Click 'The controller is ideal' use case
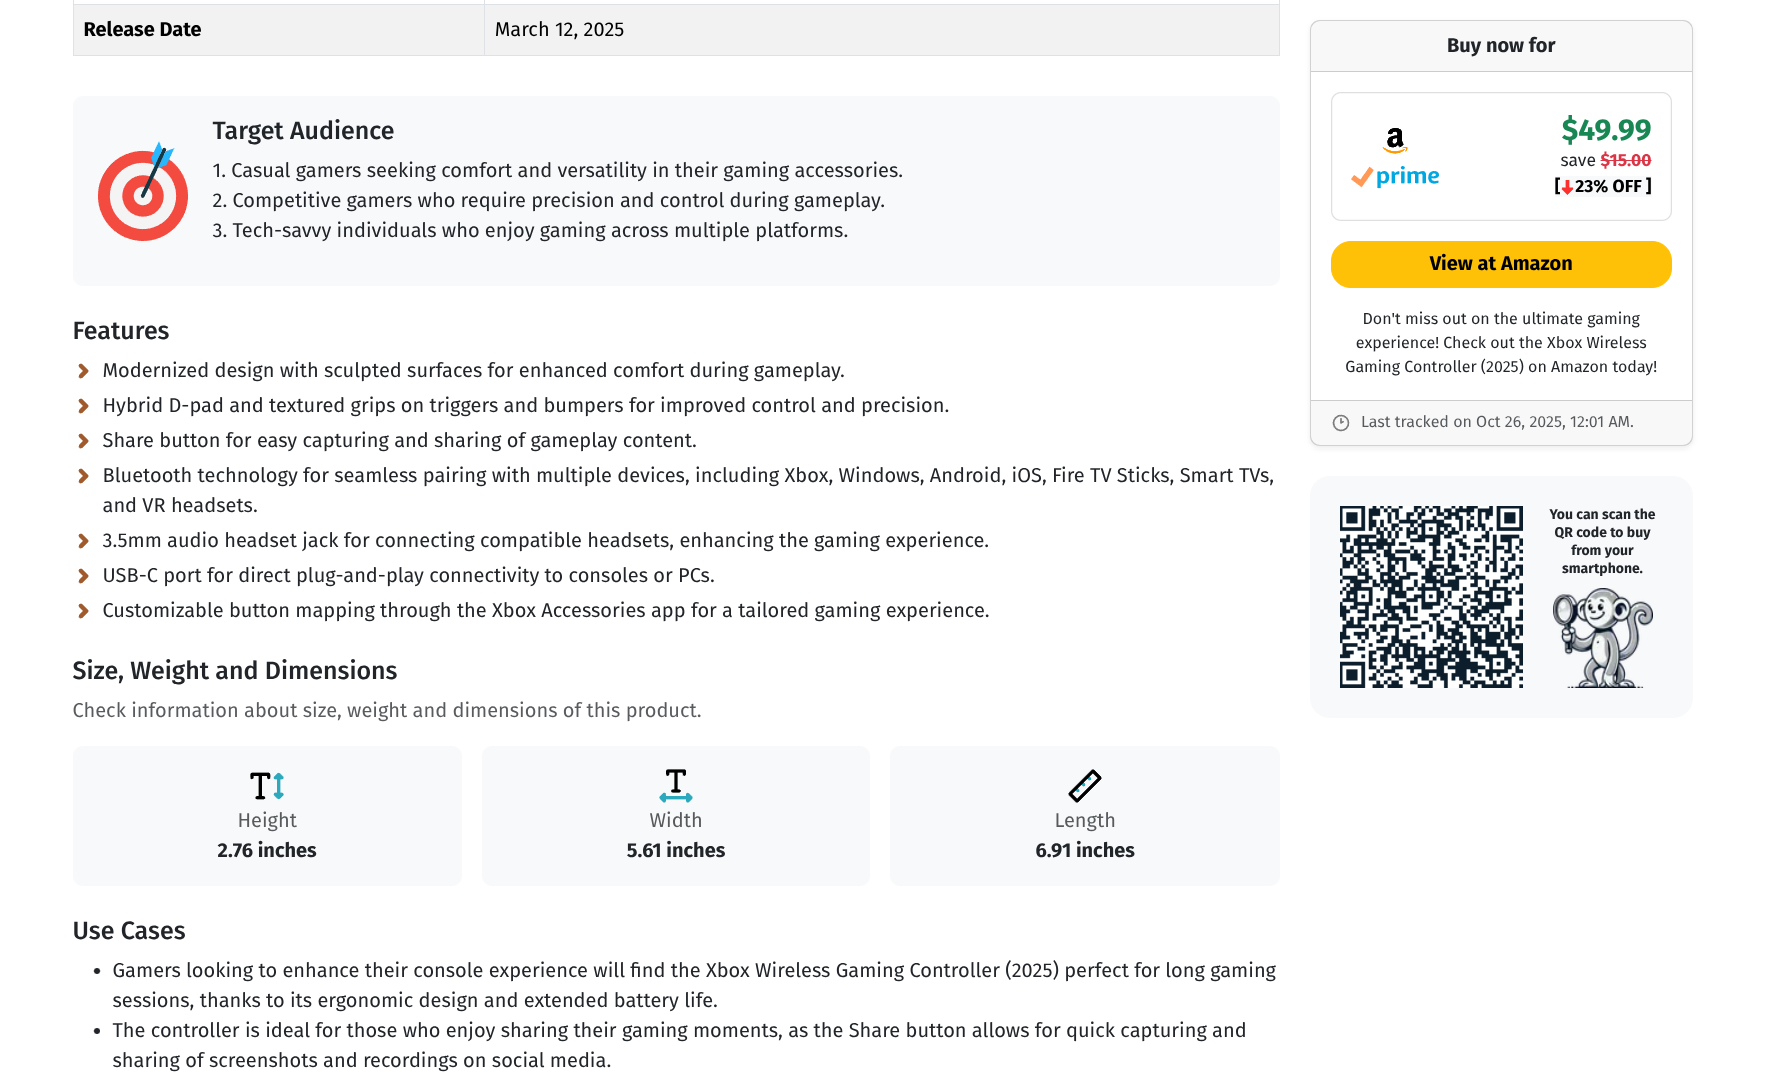Viewport: 1777px width, 1080px height. coord(679,1045)
